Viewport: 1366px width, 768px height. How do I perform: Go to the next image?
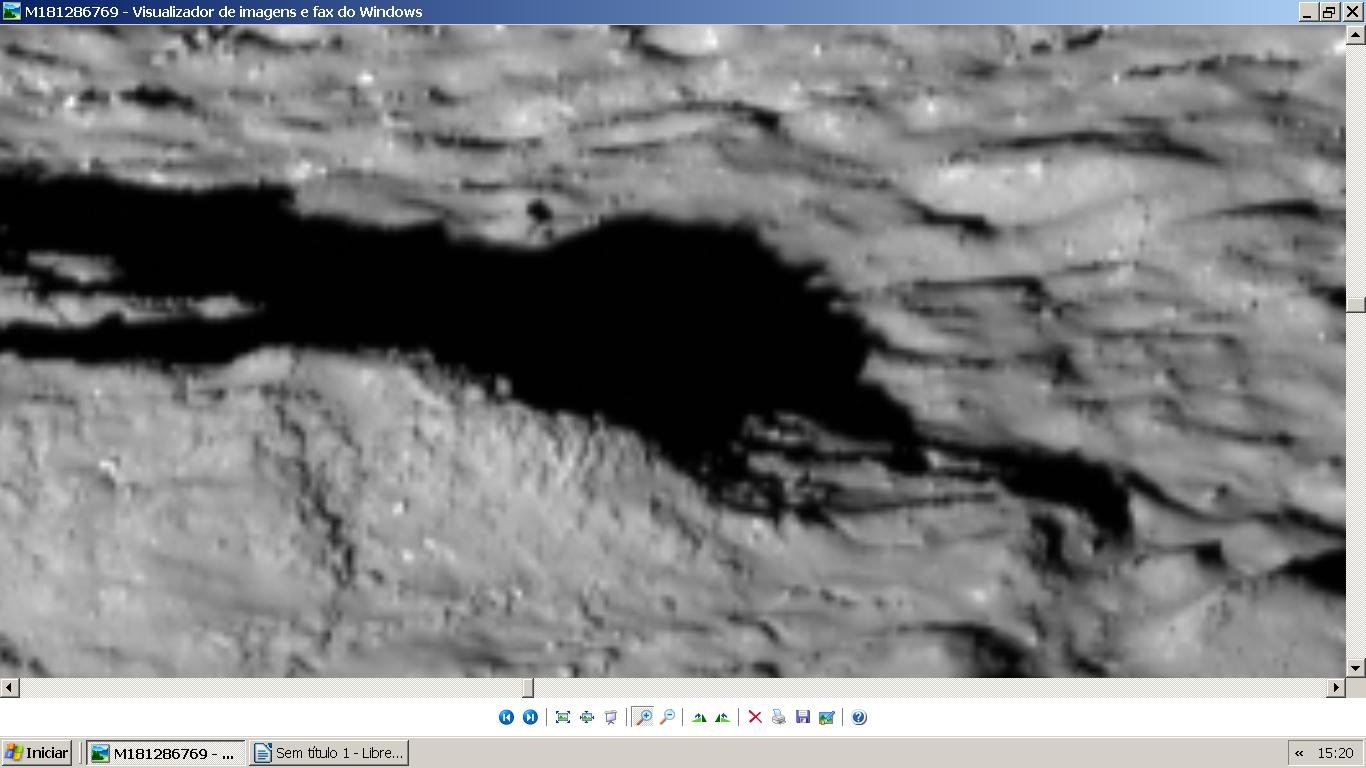click(530, 717)
